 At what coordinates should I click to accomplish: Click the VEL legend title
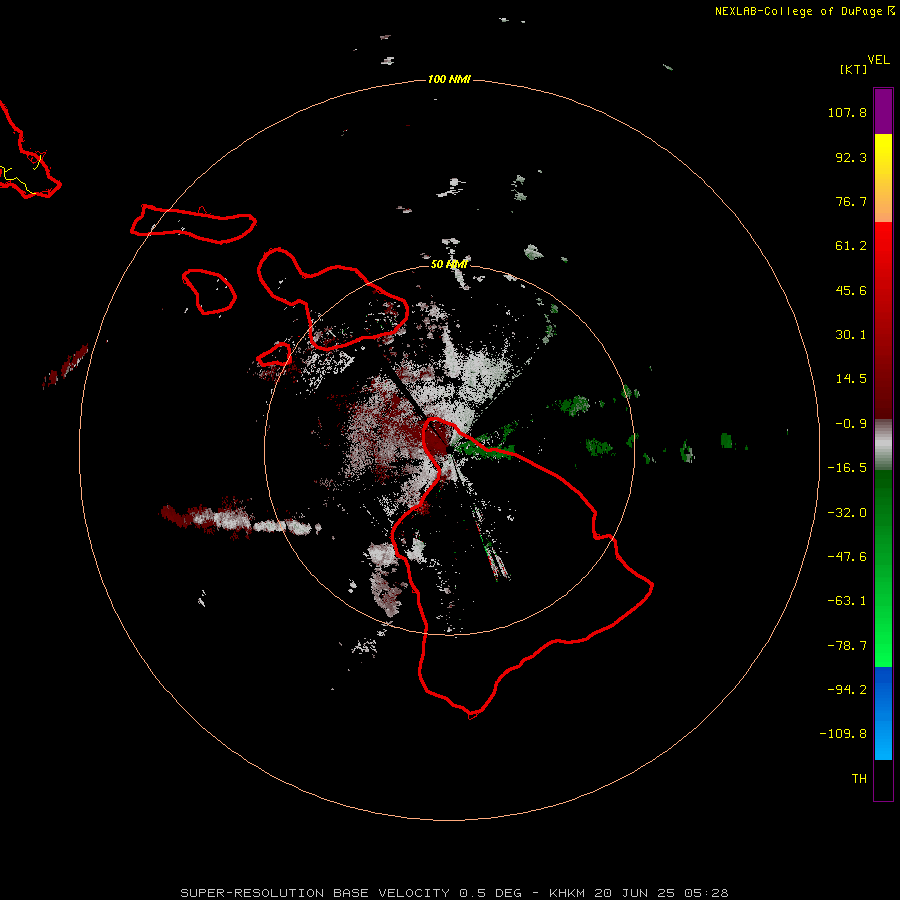coord(878,60)
